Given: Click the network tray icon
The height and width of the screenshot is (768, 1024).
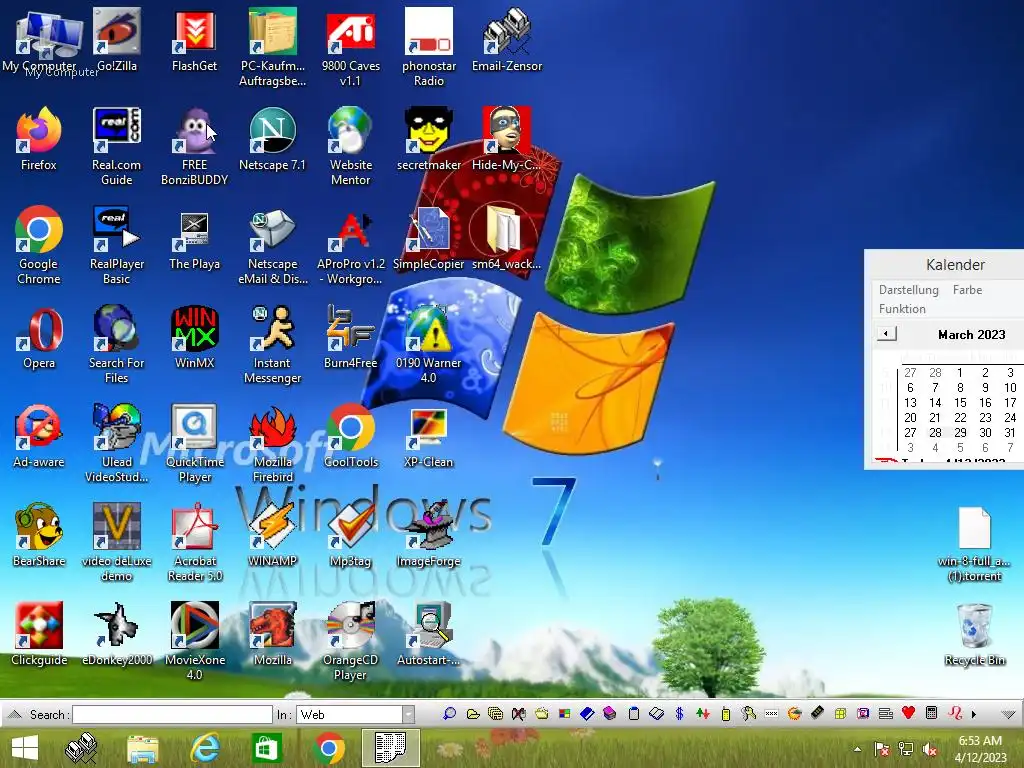Looking at the screenshot, I should 906,749.
